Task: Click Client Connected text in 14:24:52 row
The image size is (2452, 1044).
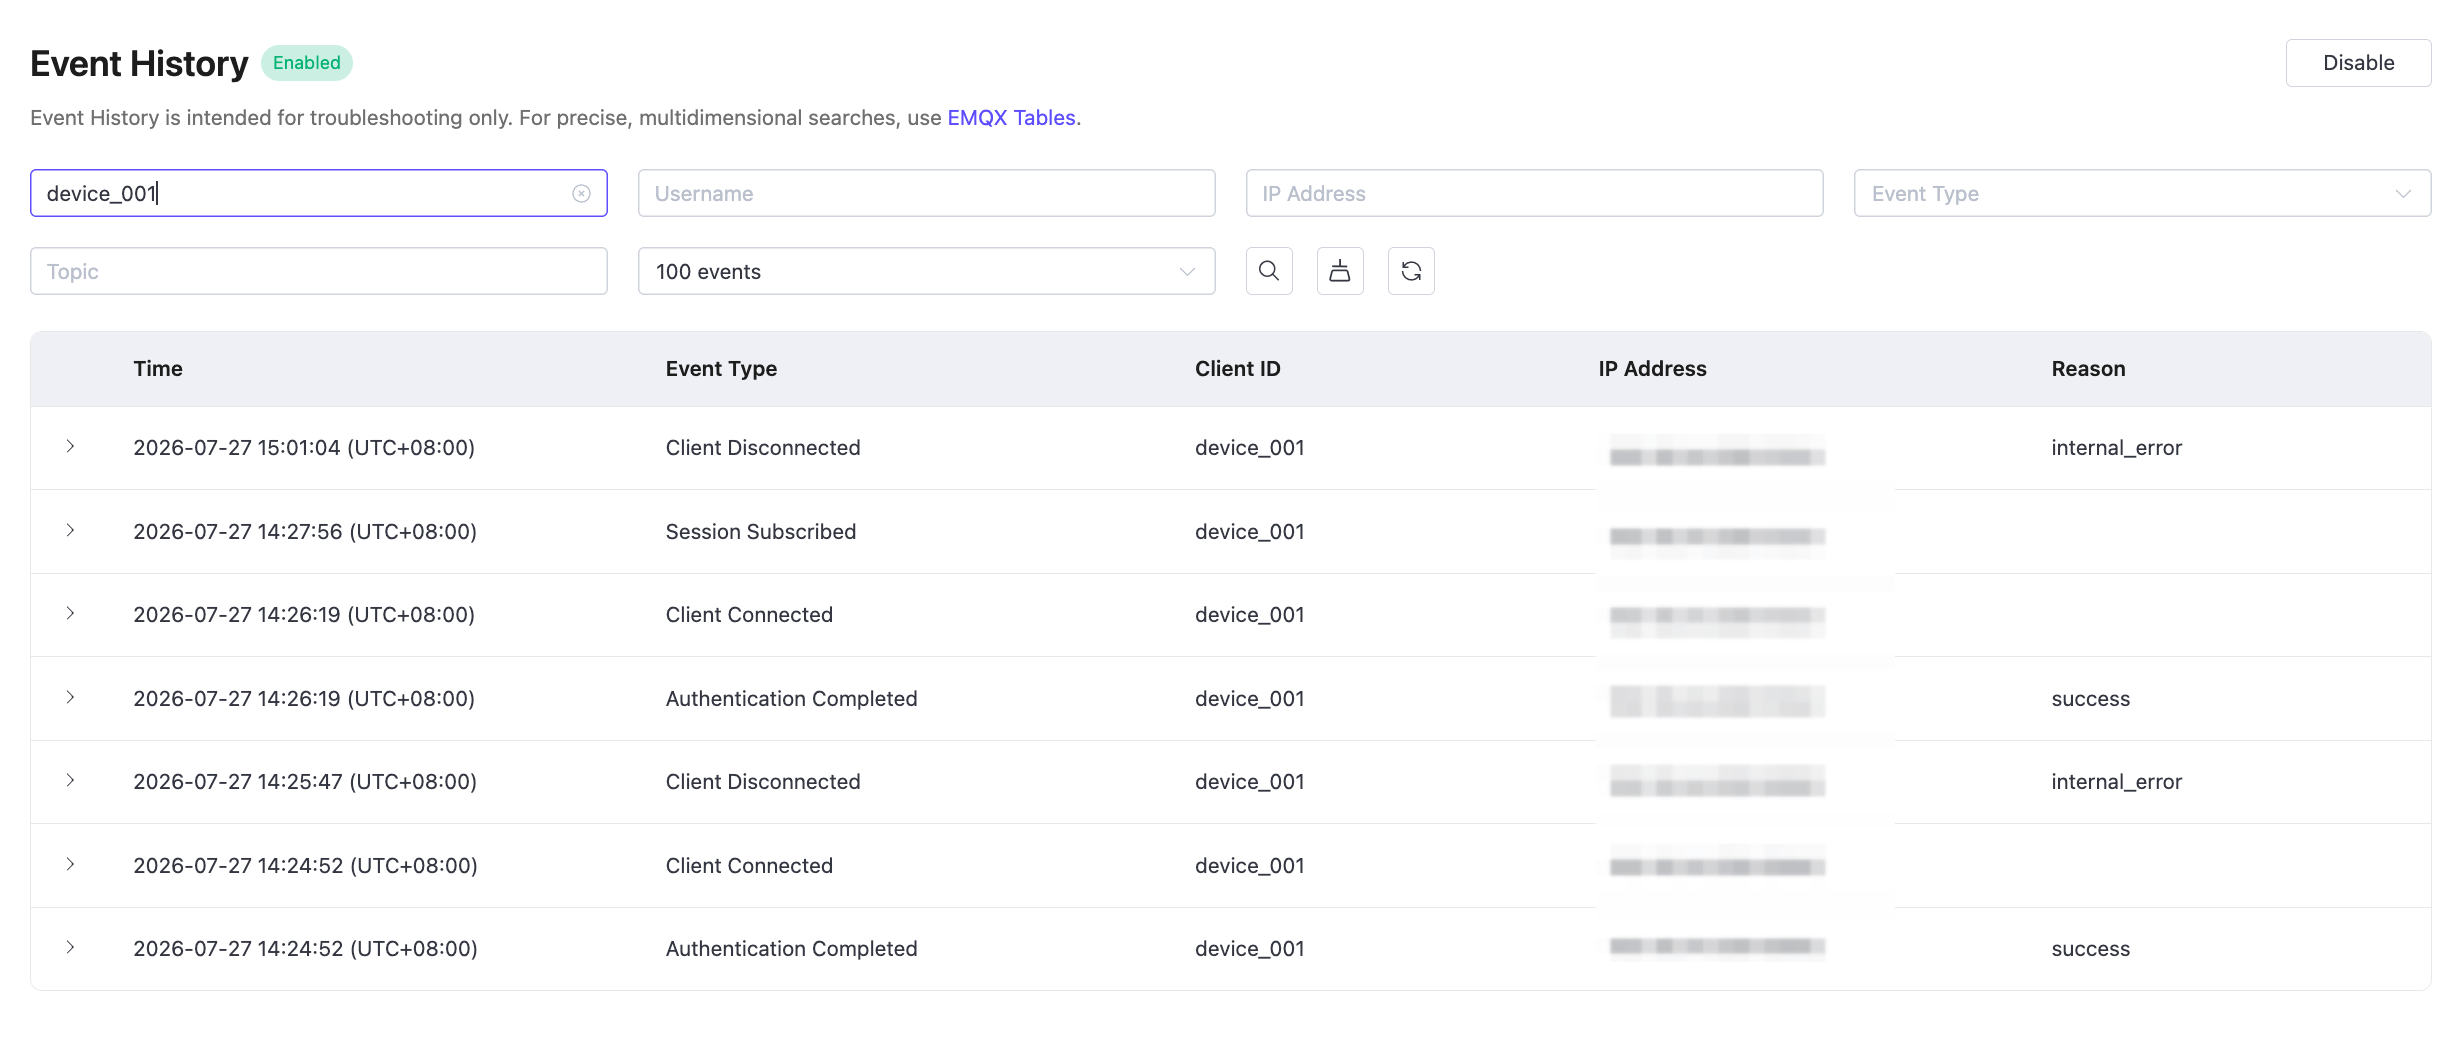Action: (749, 866)
